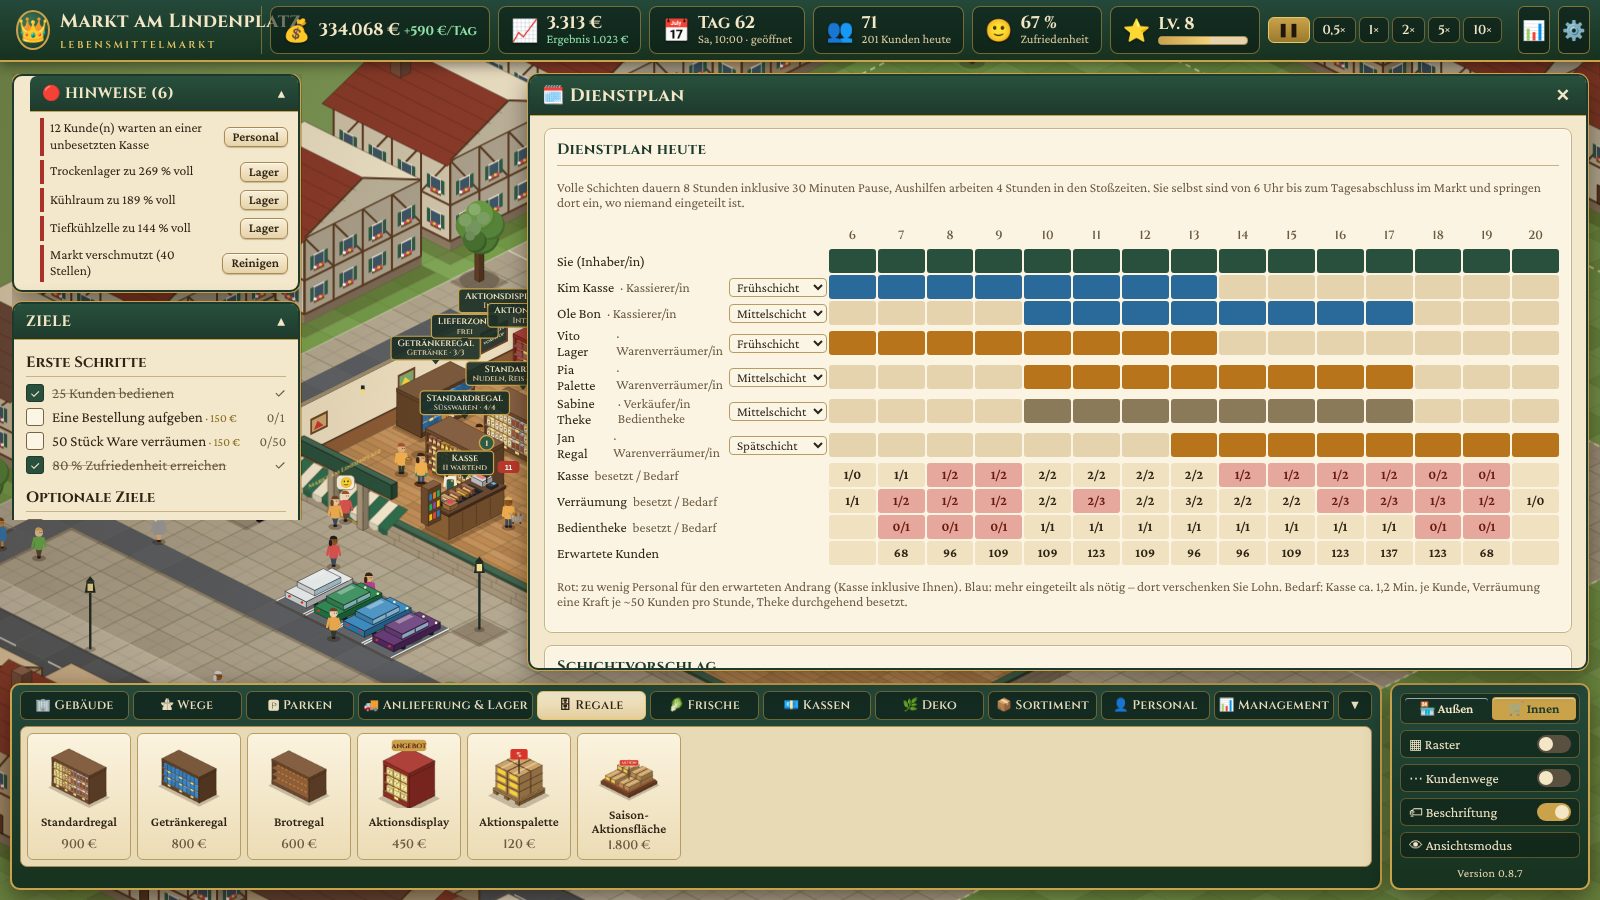This screenshot has width=1600, height=900.
Task: Set game speed to 10×
Action: coord(1482,30)
